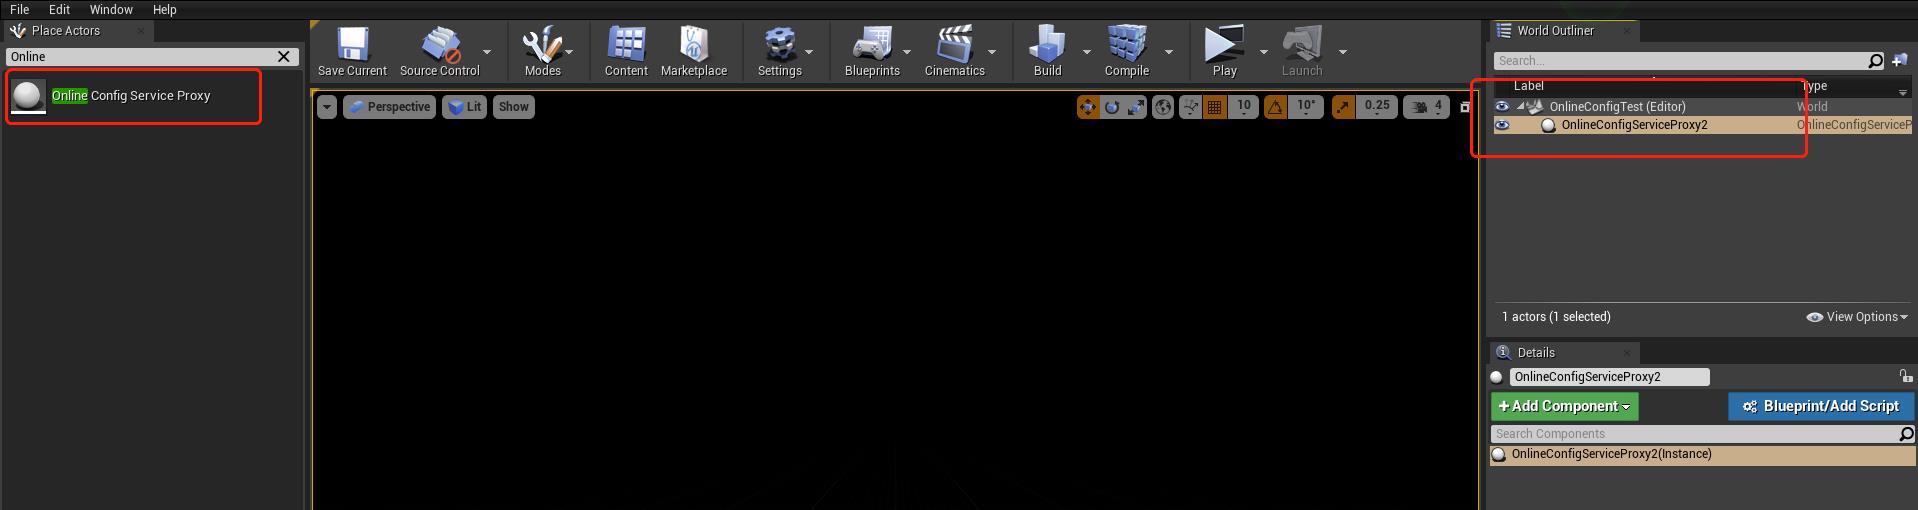Click the World Outliner search field
This screenshot has height=510, width=1918.
tap(1681, 61)
